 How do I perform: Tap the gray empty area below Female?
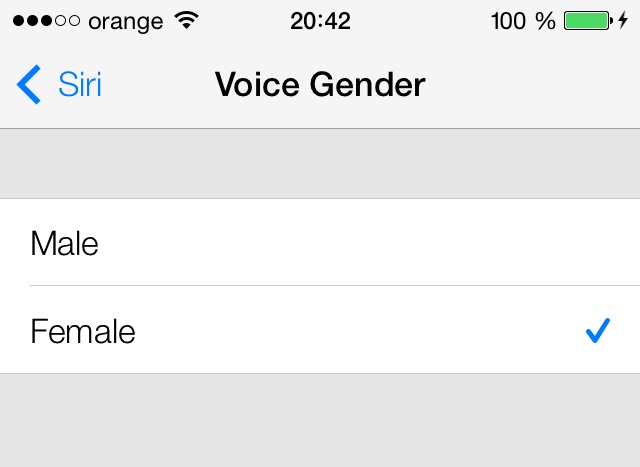coord(320,420)
